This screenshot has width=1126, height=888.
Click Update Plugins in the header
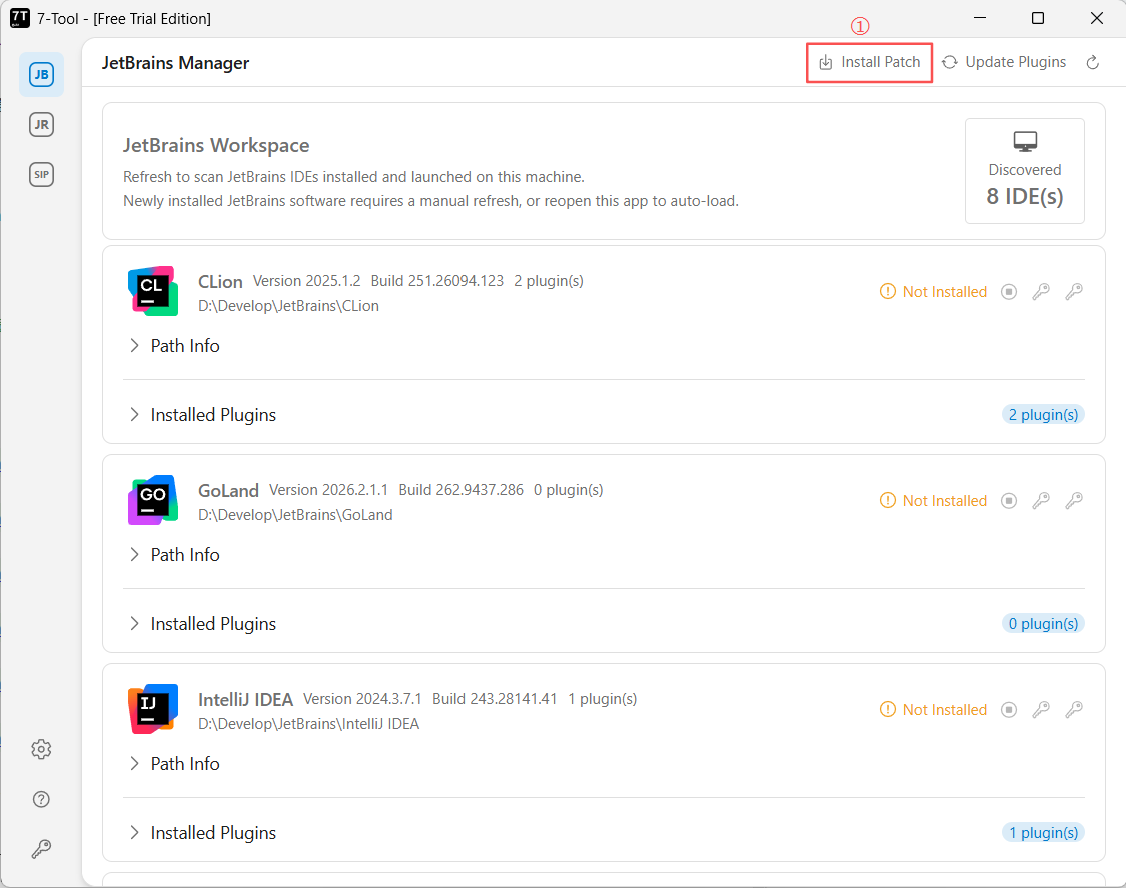(1004, 62)
